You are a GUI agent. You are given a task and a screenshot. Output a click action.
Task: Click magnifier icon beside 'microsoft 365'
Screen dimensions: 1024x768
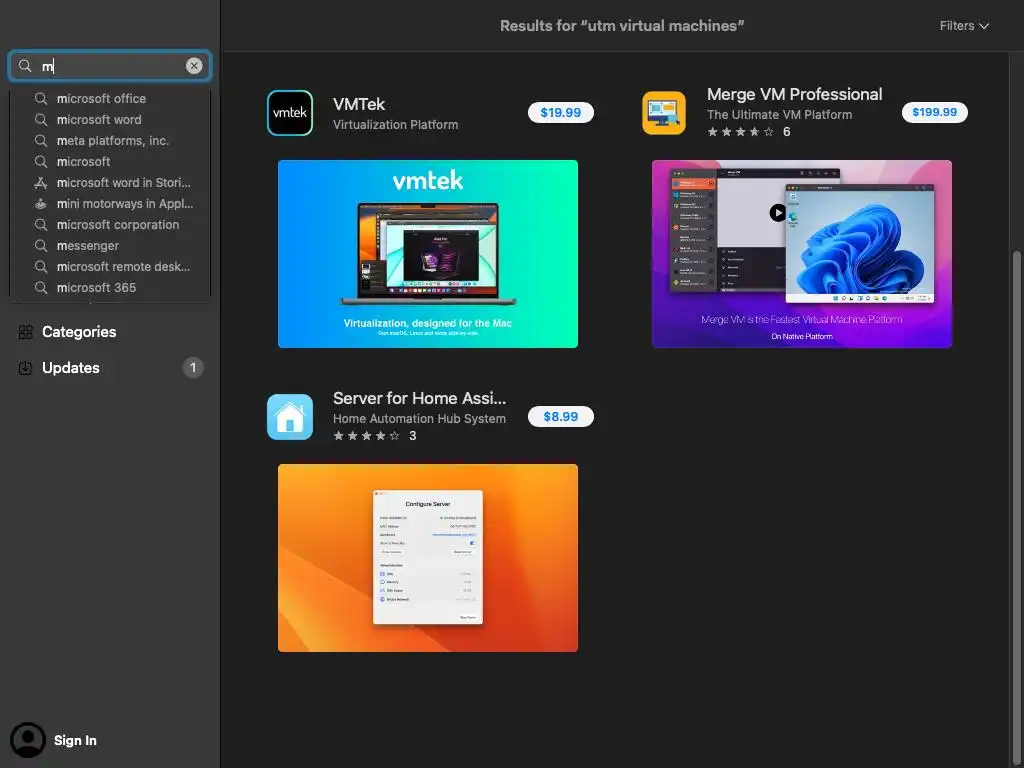(40, 287)
